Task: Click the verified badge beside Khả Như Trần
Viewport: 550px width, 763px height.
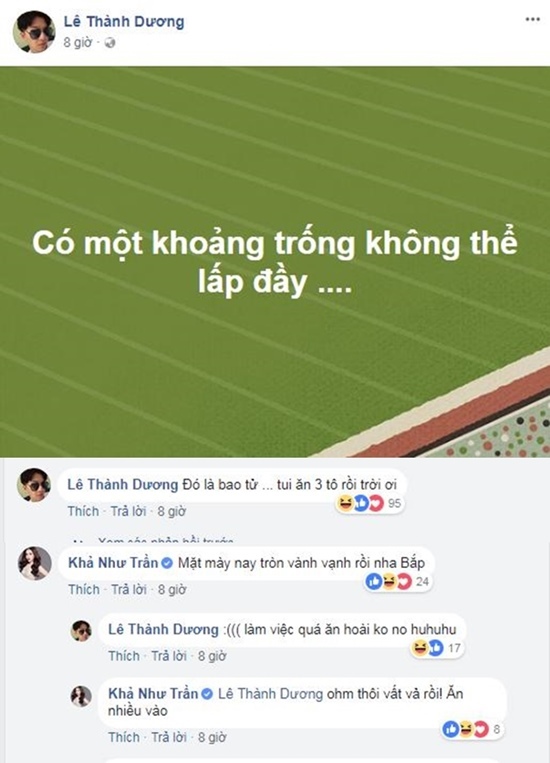Action: (x=167, y=563)
